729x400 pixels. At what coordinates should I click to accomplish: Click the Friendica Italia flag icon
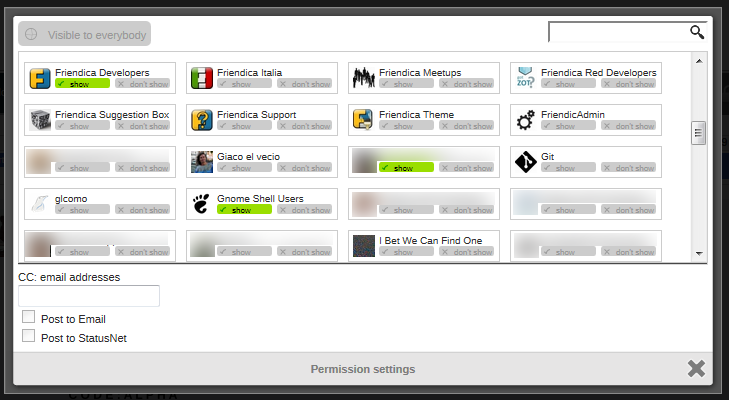coord(202,78)
